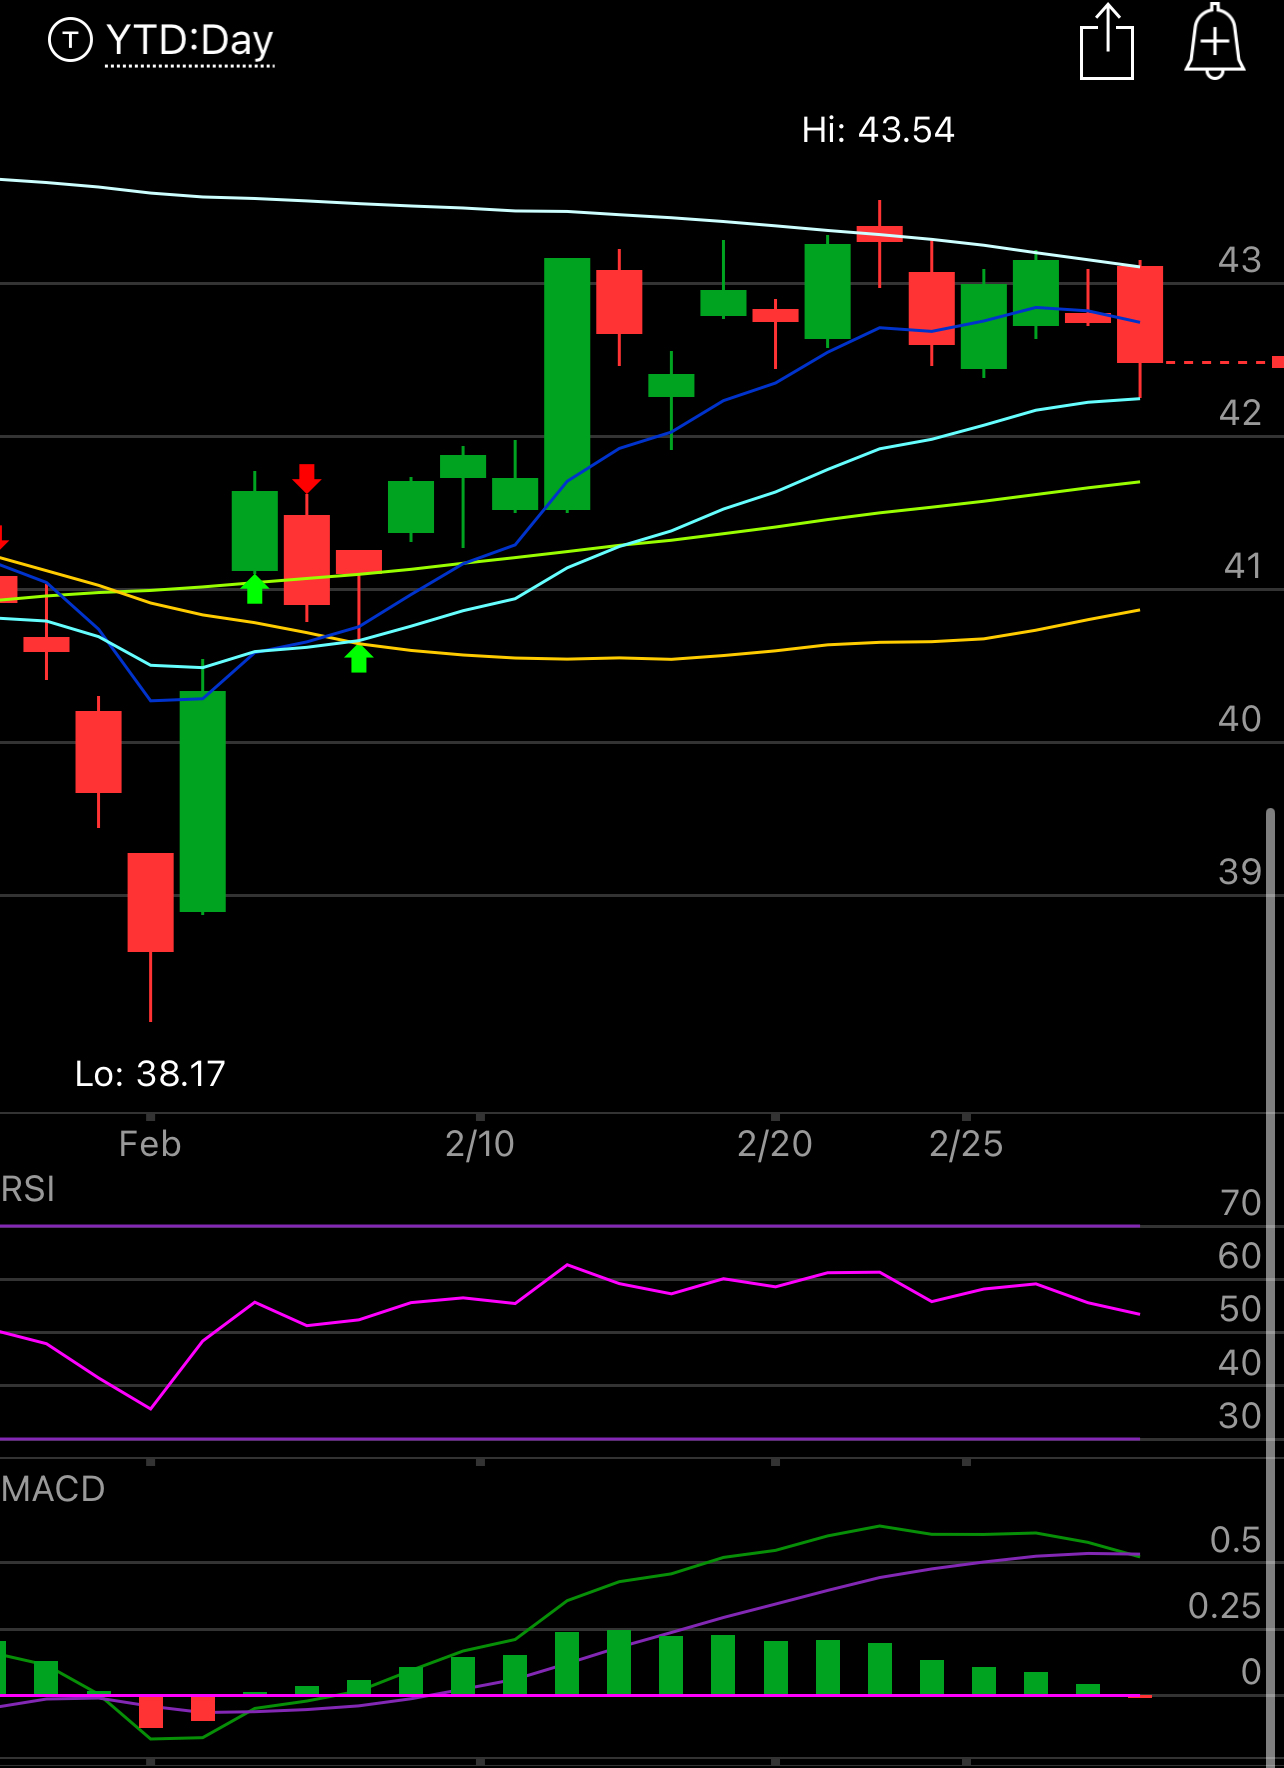This screenshot has width=1284, height=1768.
Task: Tap the MACD indicator label
Action: pyautogui.click(x=53, y=1489)
